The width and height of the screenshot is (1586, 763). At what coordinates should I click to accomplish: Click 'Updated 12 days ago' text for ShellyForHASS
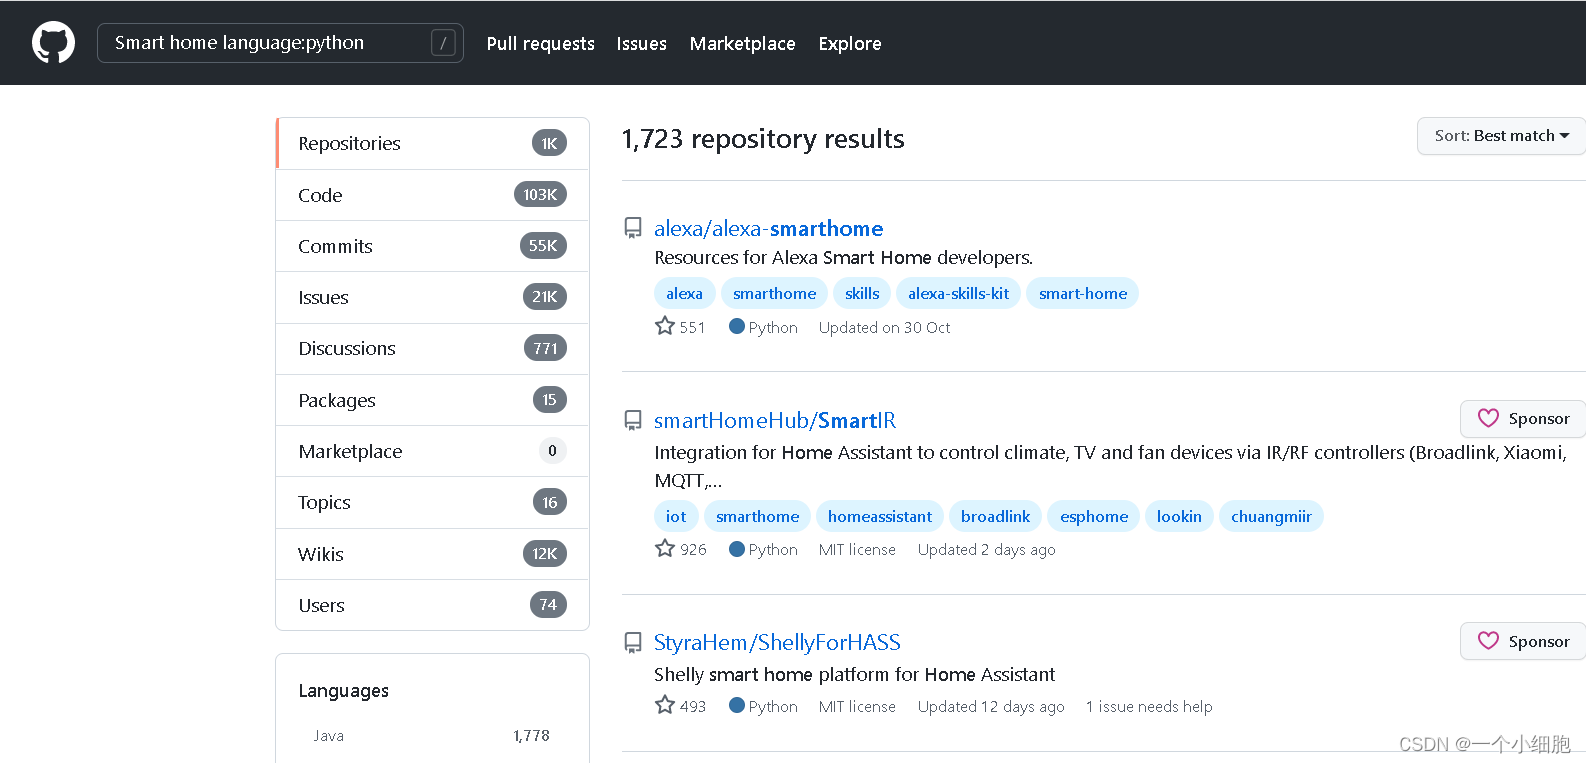(991, 707)
